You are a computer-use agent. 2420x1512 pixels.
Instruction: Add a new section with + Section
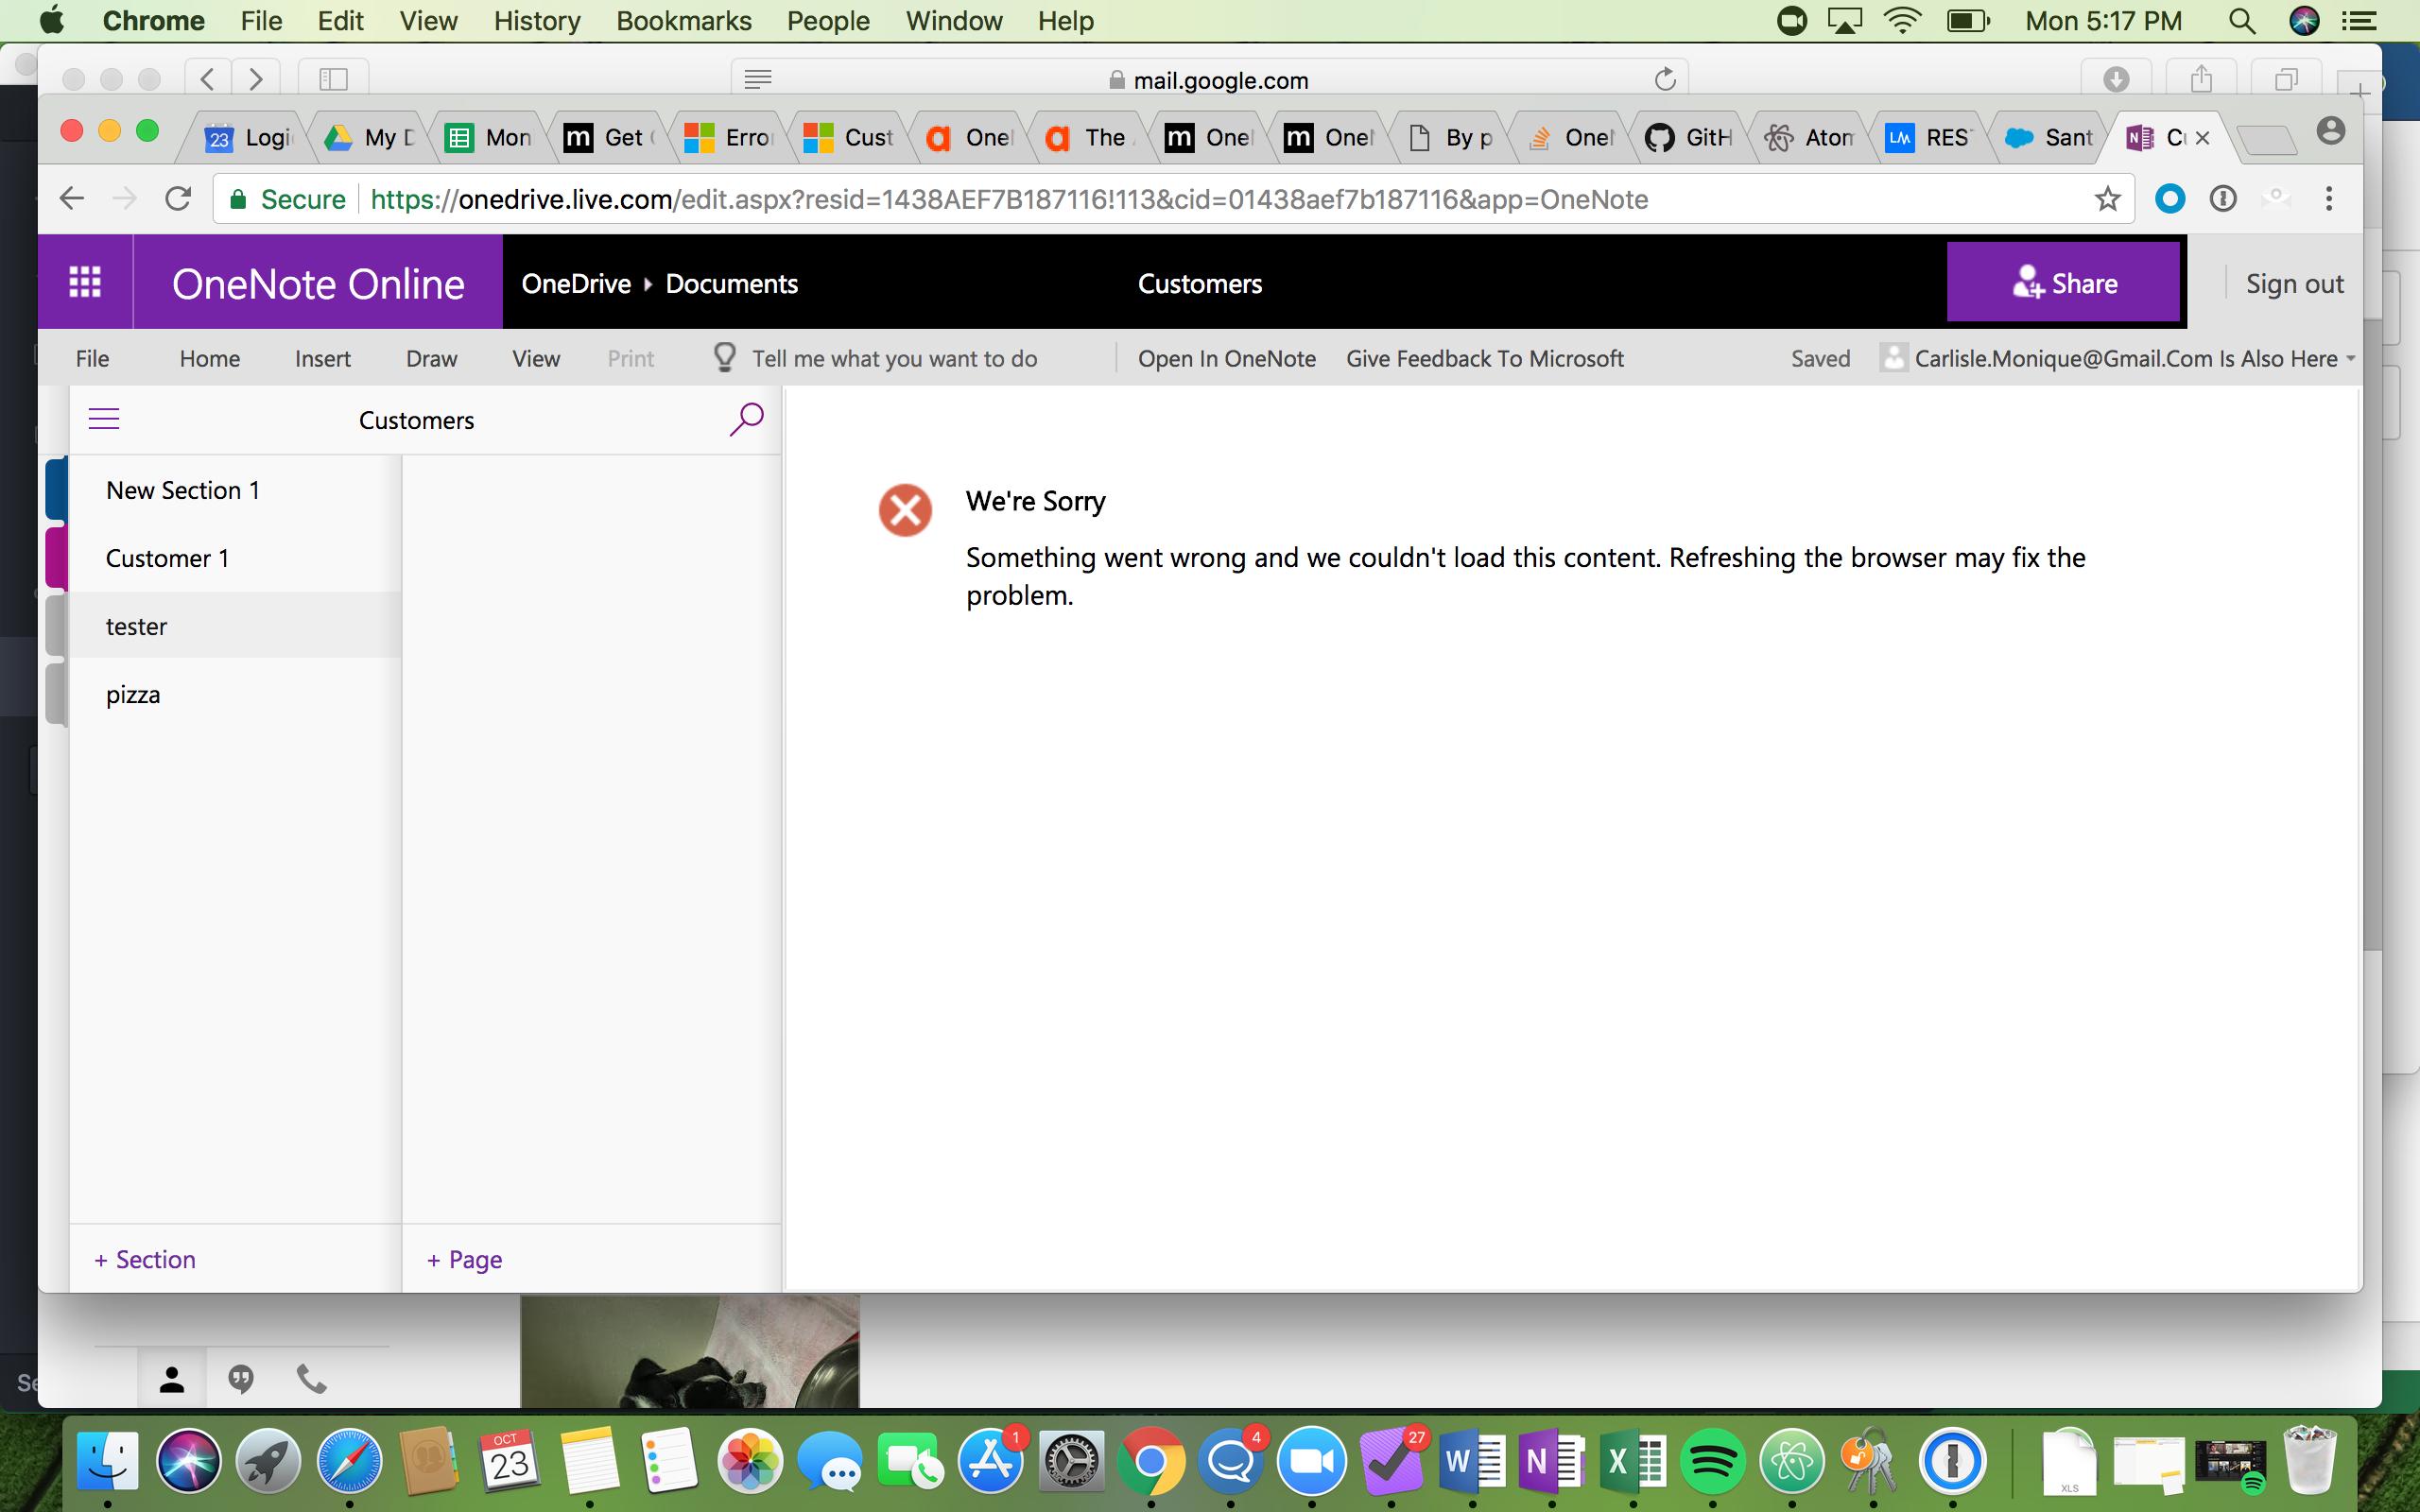coord(145,1259)
